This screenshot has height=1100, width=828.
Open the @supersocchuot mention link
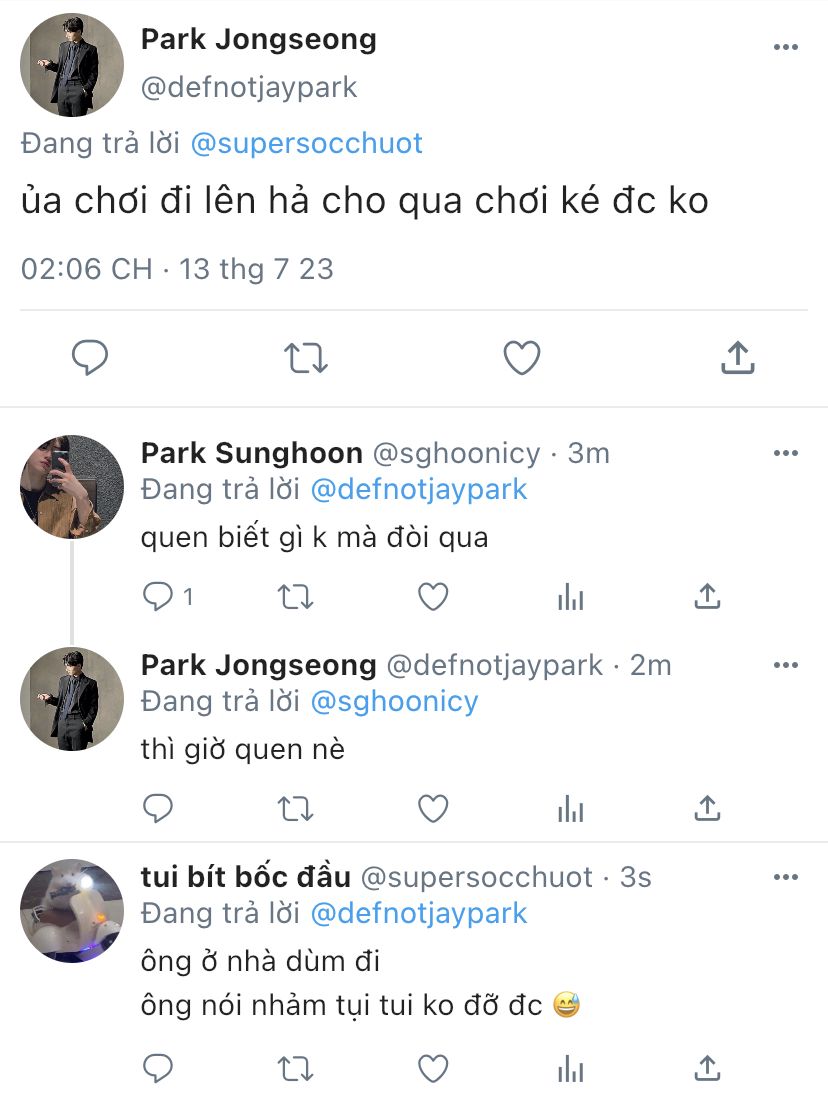(306, 143)
